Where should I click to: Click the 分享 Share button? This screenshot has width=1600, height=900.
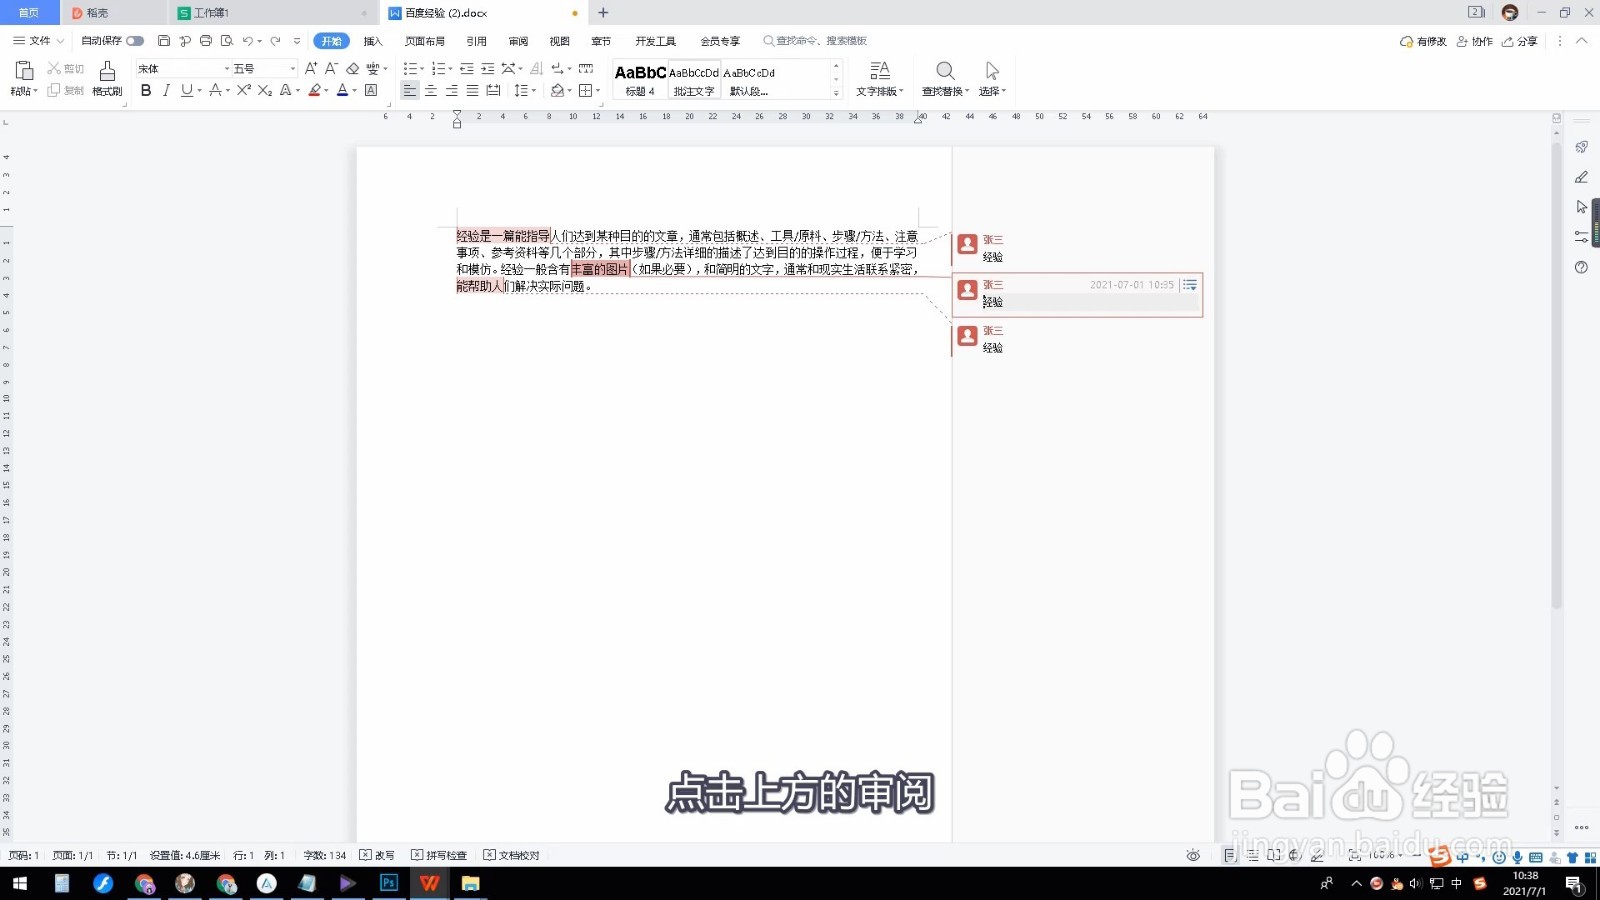[x=1523, y=41]
